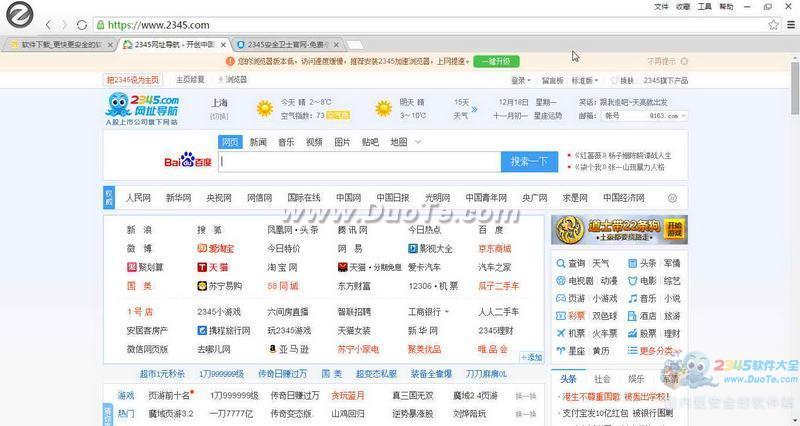Click the vertical page scrollbar thumb

795,87
